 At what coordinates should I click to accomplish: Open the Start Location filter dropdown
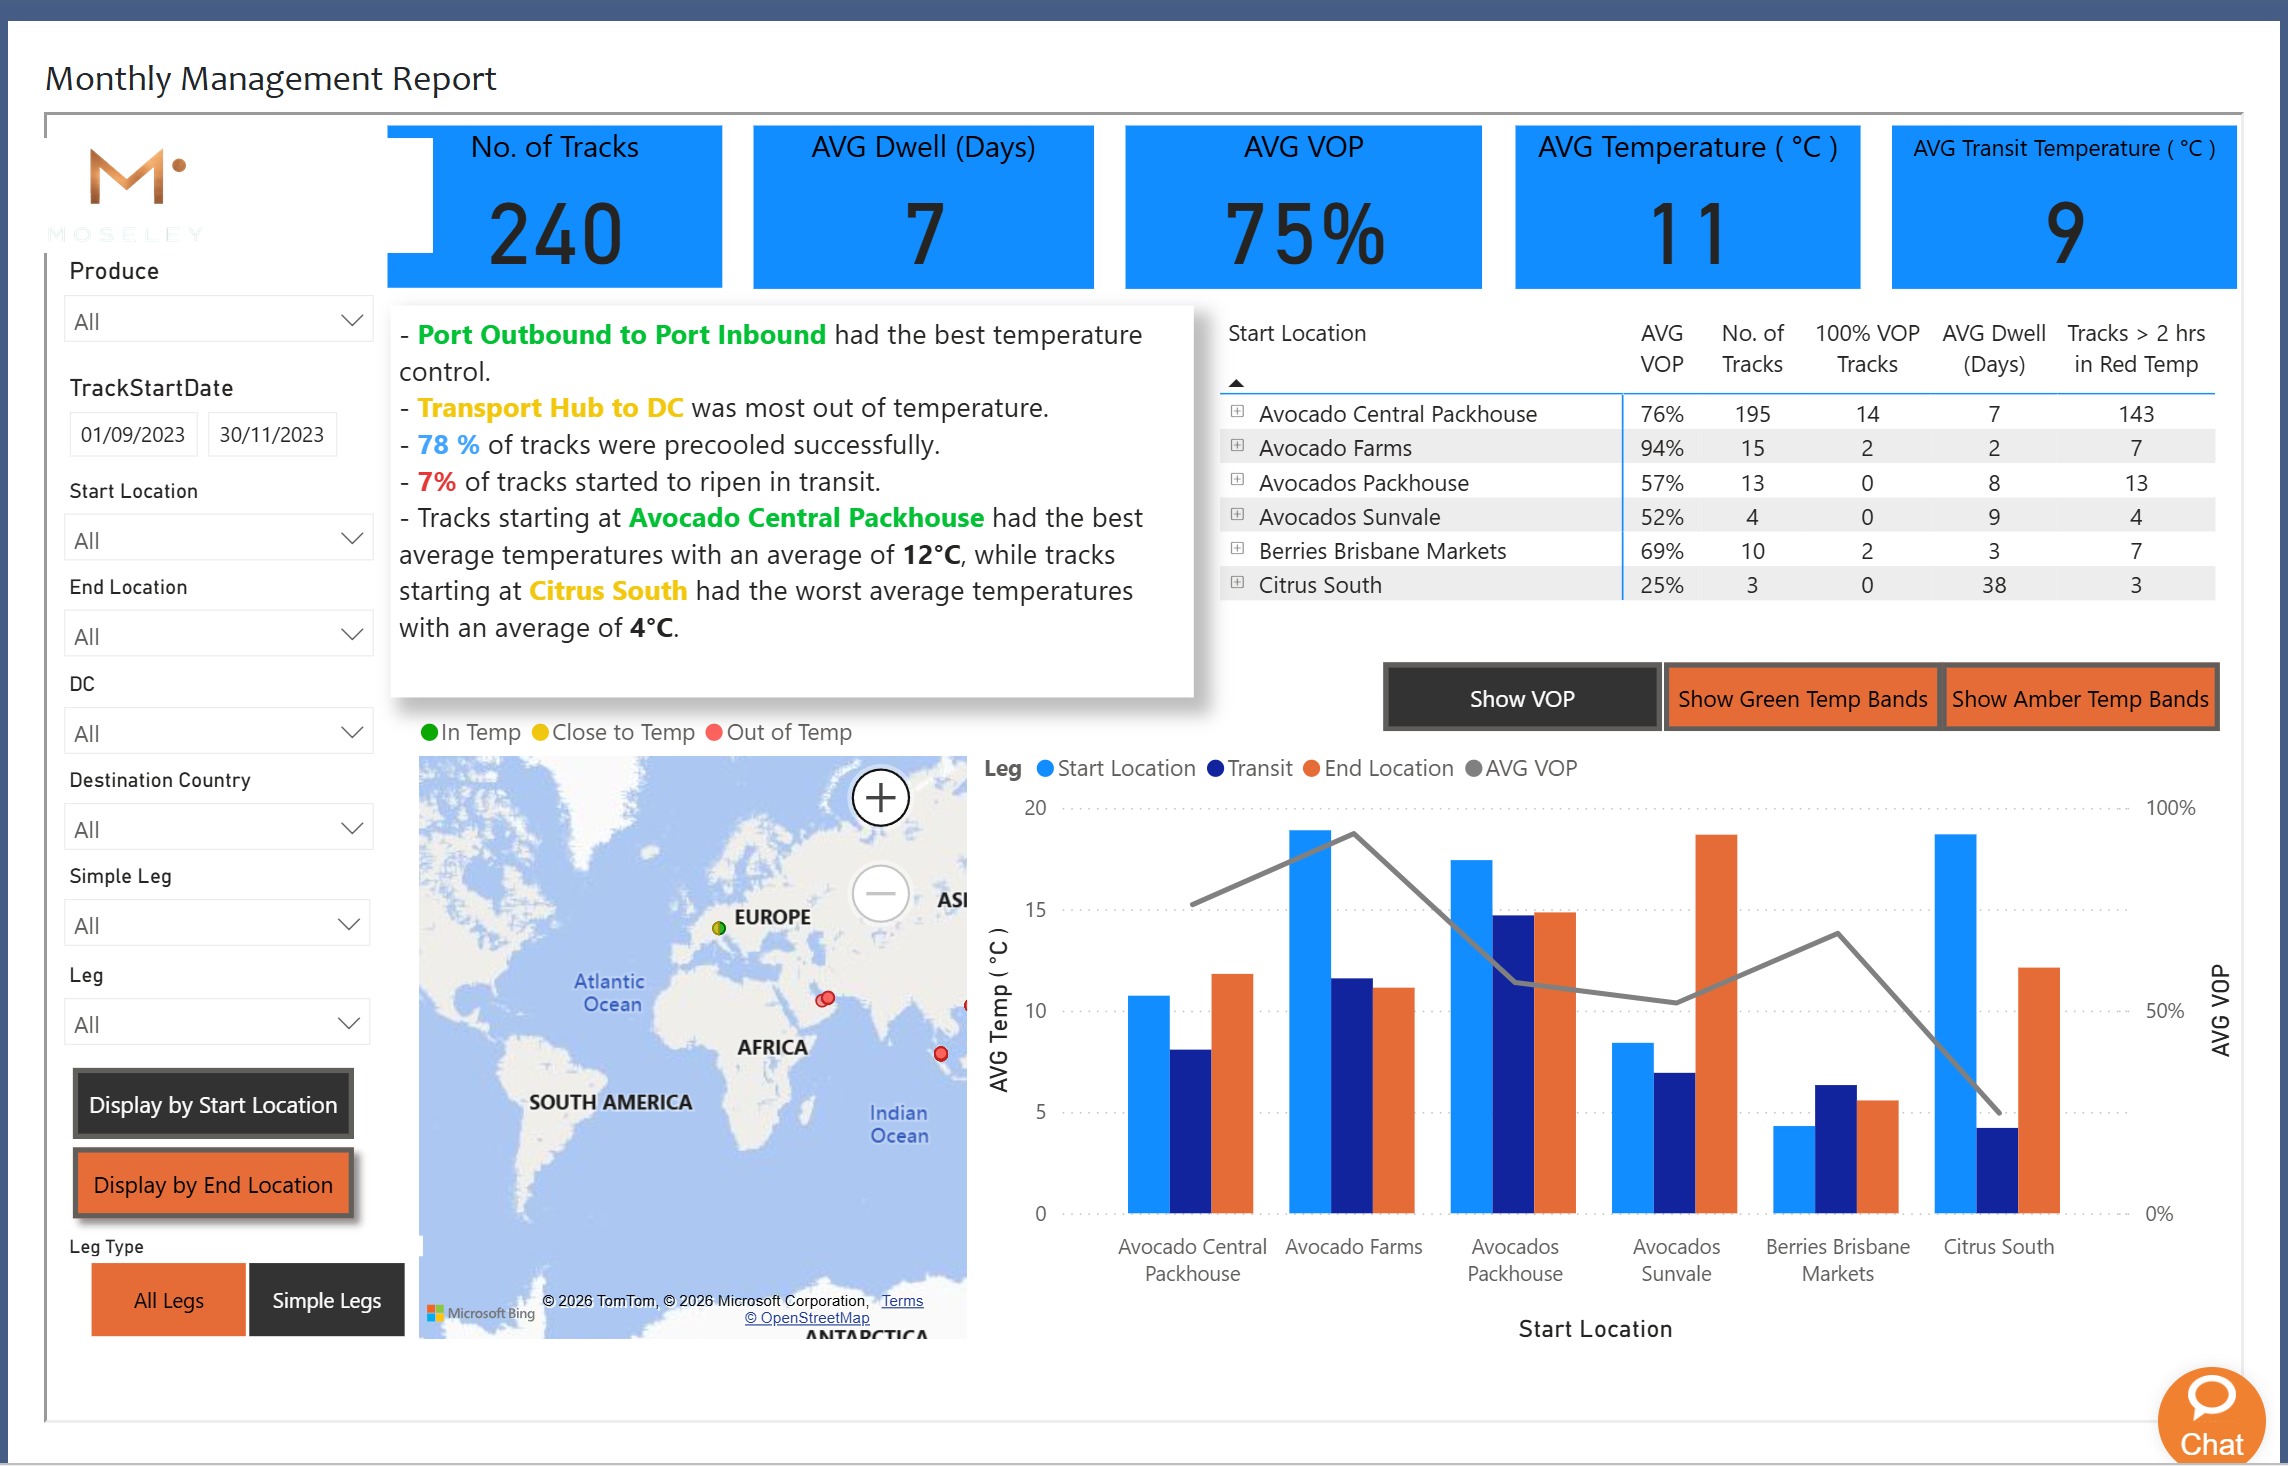(x=219, y=540)
